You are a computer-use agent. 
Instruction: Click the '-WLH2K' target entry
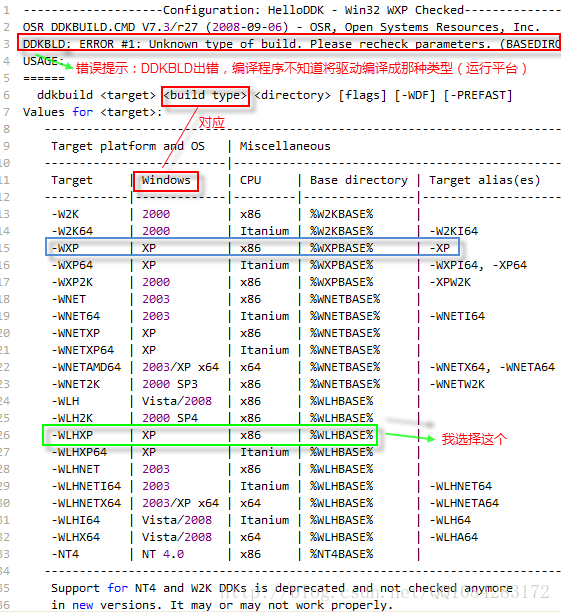(x=72, y=418)
